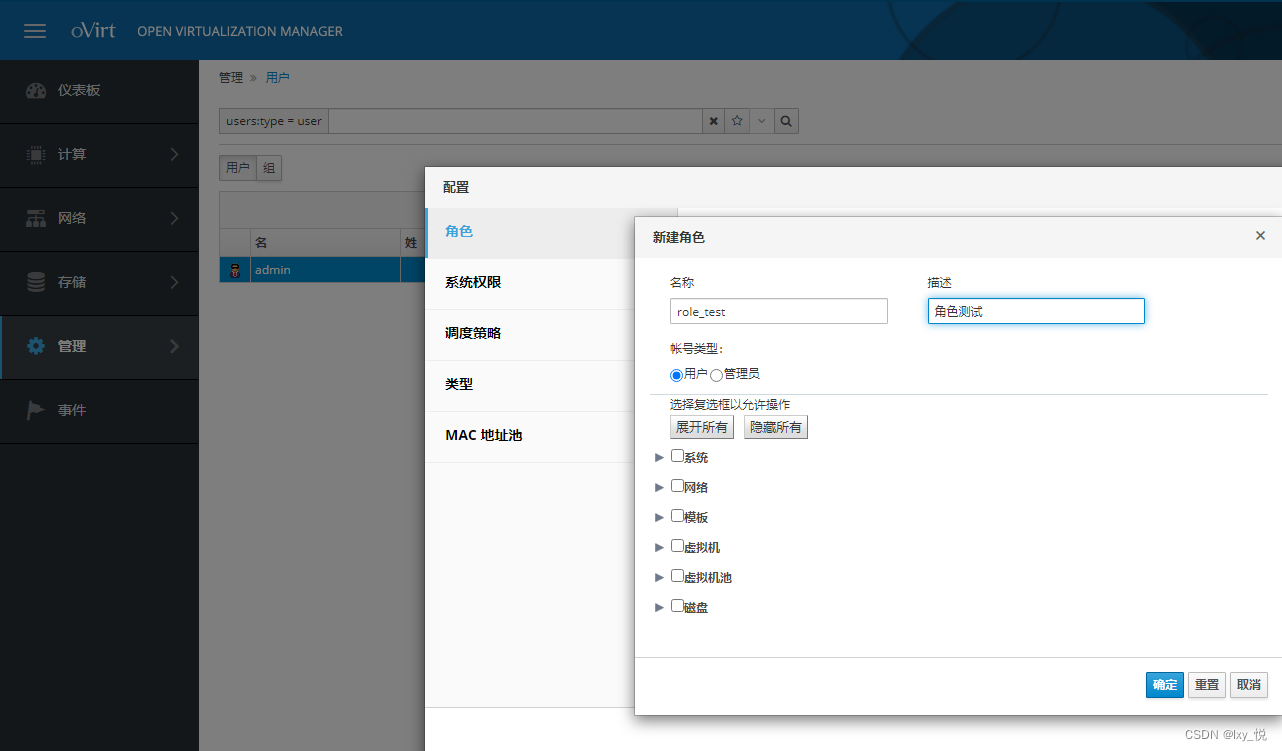Viewport: 1282px width, 751px height.
Task: Confirm role creation with 确定 button
Action: [x=1164, y=685]
